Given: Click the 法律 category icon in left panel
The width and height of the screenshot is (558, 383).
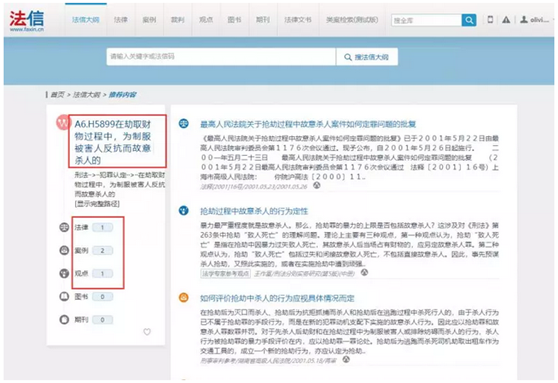Looking at the screenshot, I should [x=64, y=227].
